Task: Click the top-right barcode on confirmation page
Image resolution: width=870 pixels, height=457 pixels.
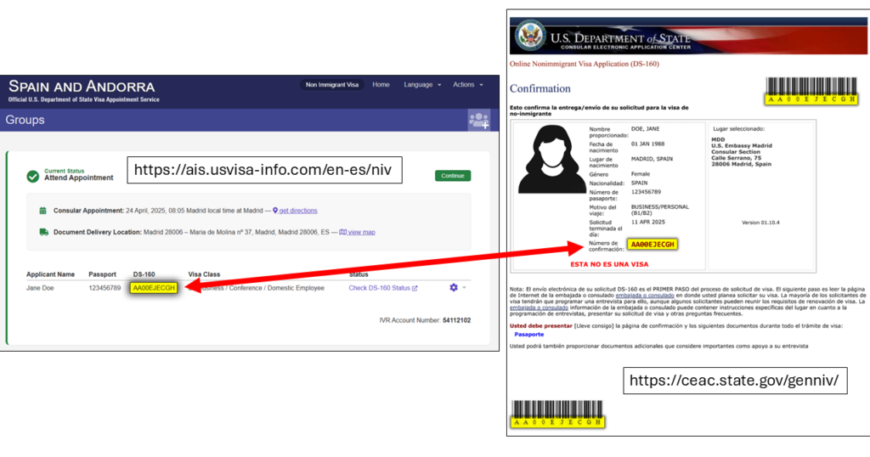Action: pyautogui.click(x=811, y=91)
